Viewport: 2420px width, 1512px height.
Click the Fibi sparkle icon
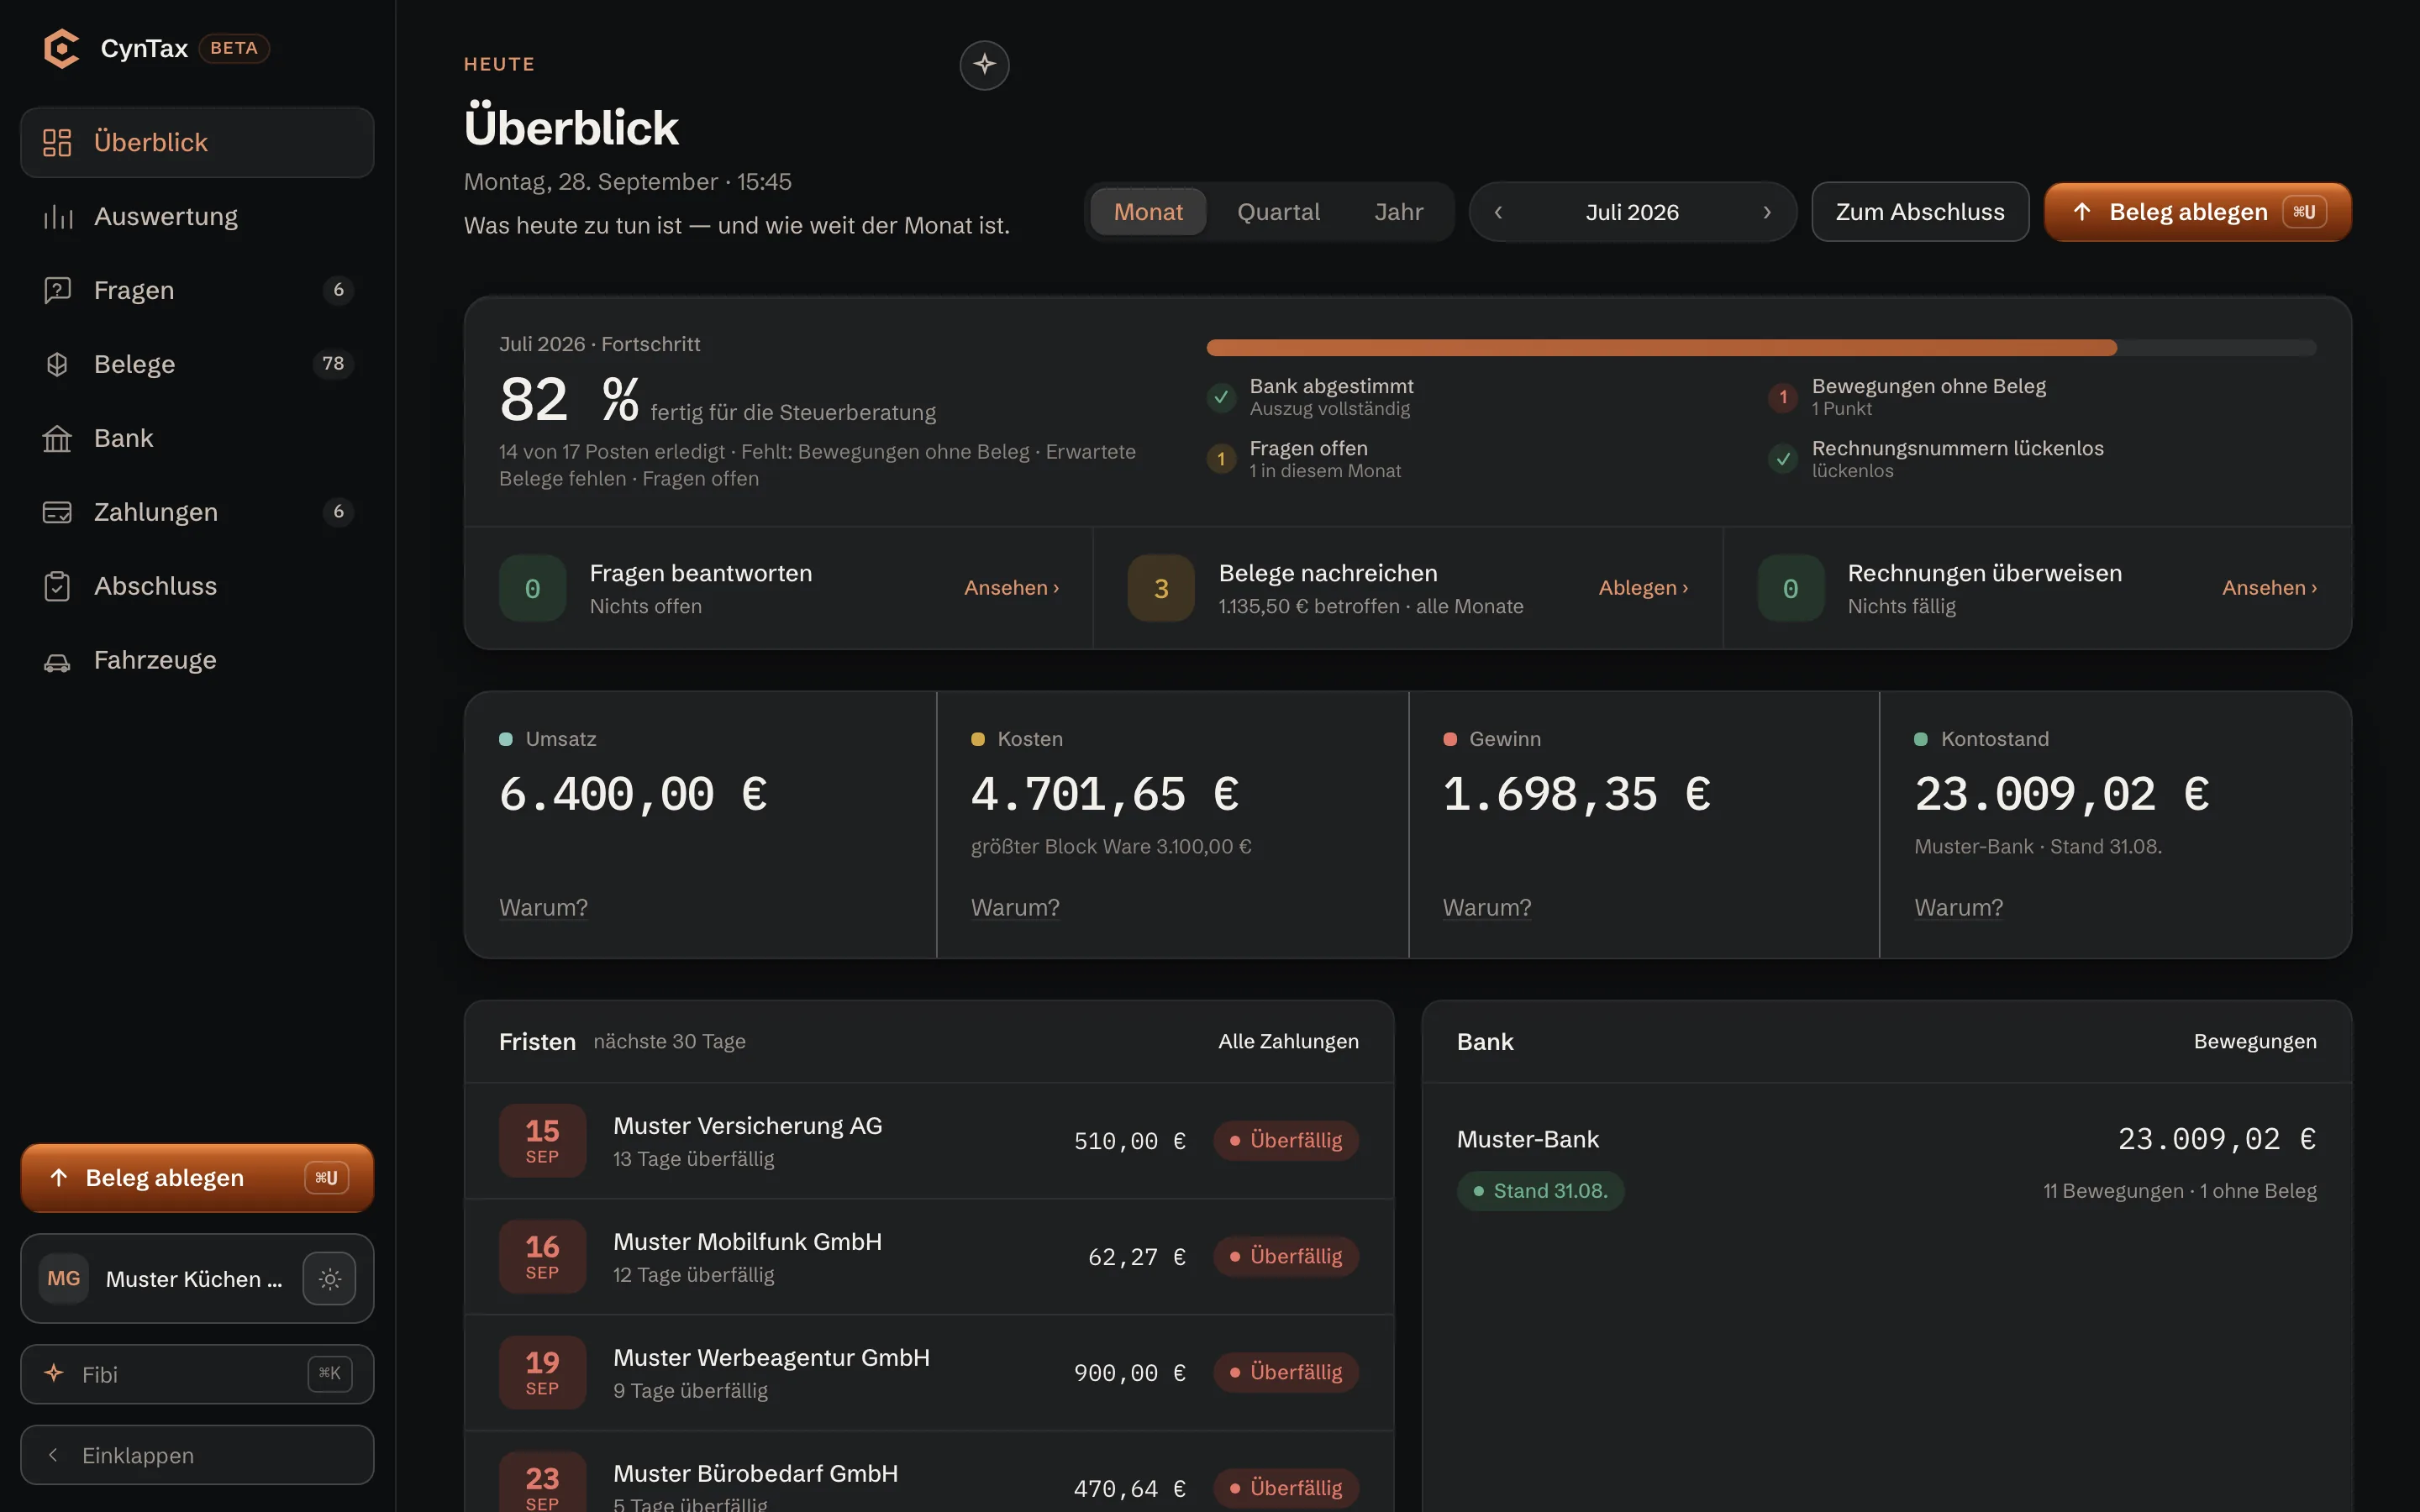click(x=54, y=1373)
